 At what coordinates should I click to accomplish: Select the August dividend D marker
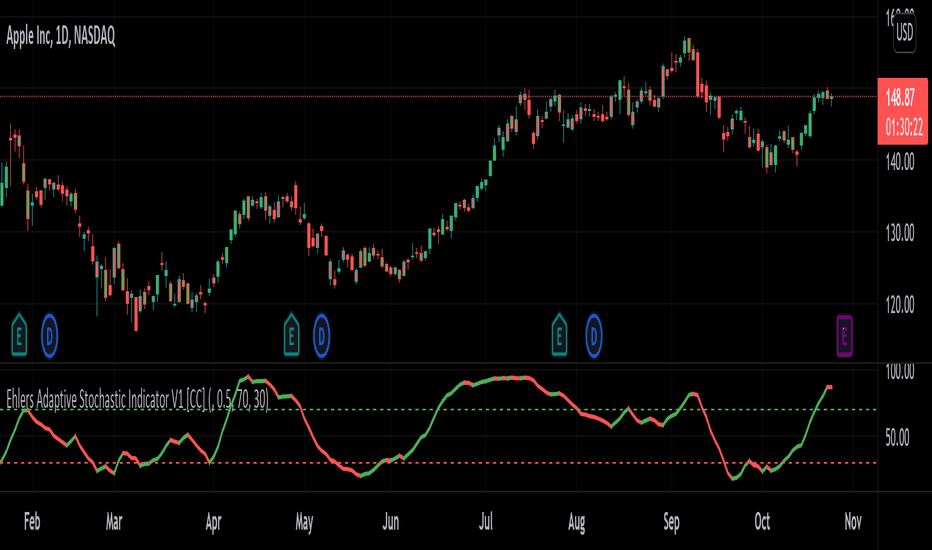click(594, 337)
